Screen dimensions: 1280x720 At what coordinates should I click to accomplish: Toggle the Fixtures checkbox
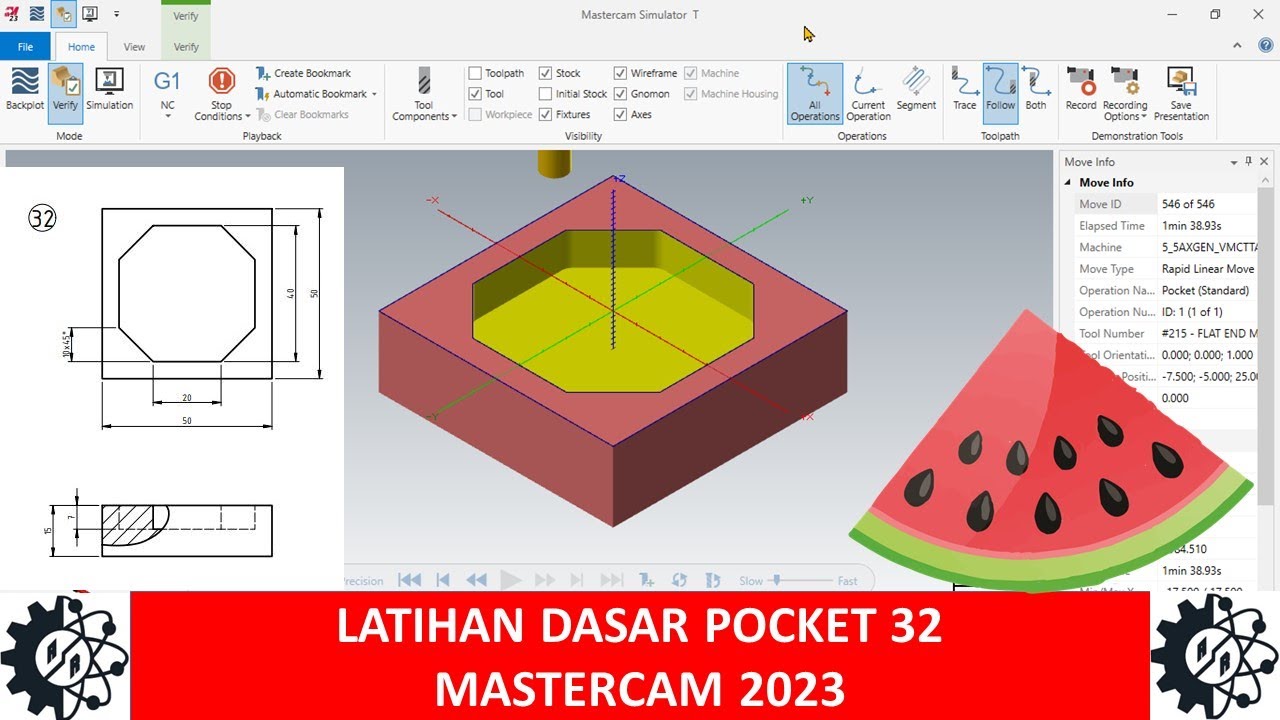click(545, 115)
